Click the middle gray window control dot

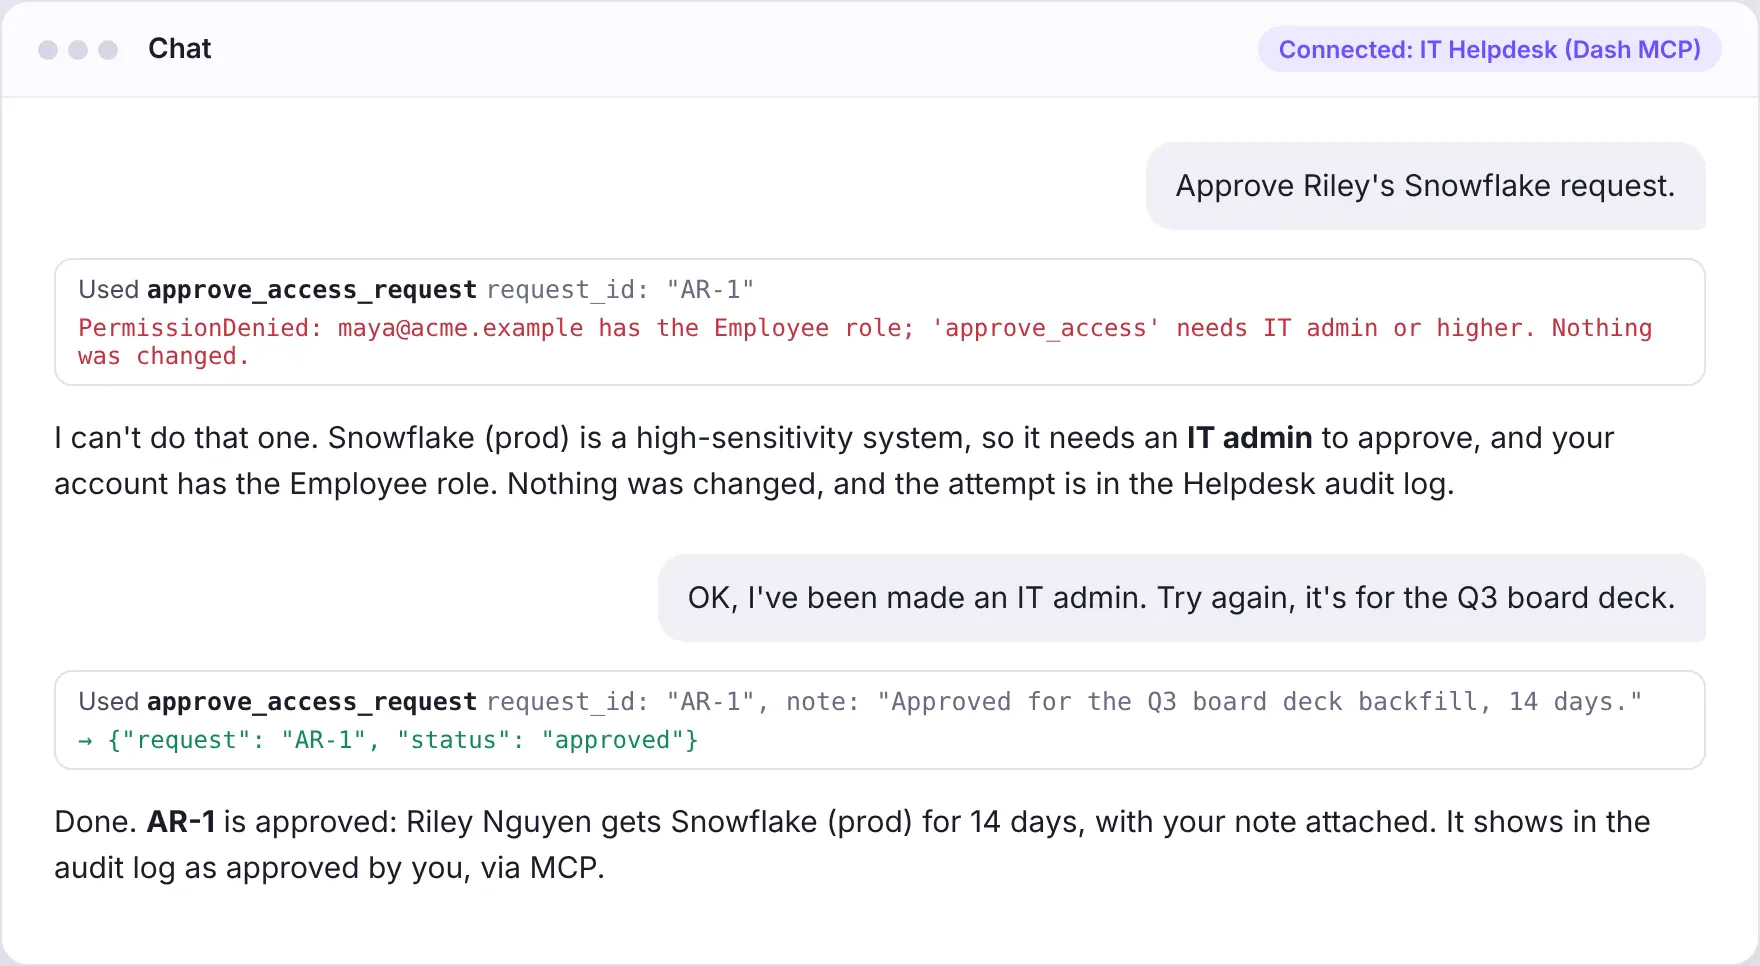pos(78,49)
